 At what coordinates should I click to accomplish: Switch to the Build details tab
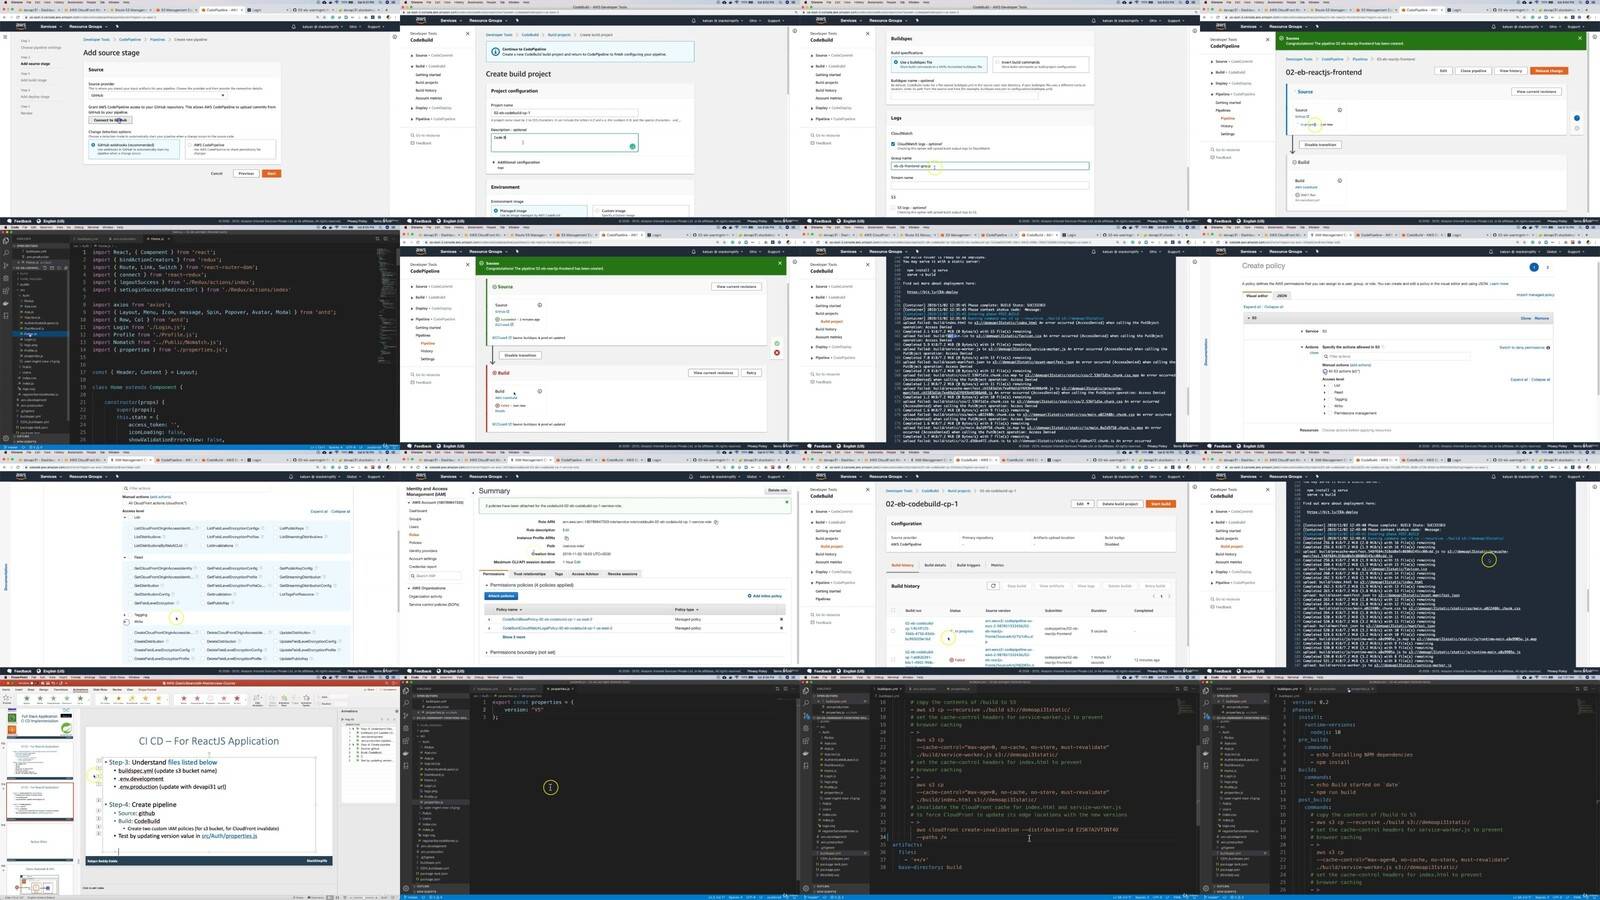(x=935, y=565)
